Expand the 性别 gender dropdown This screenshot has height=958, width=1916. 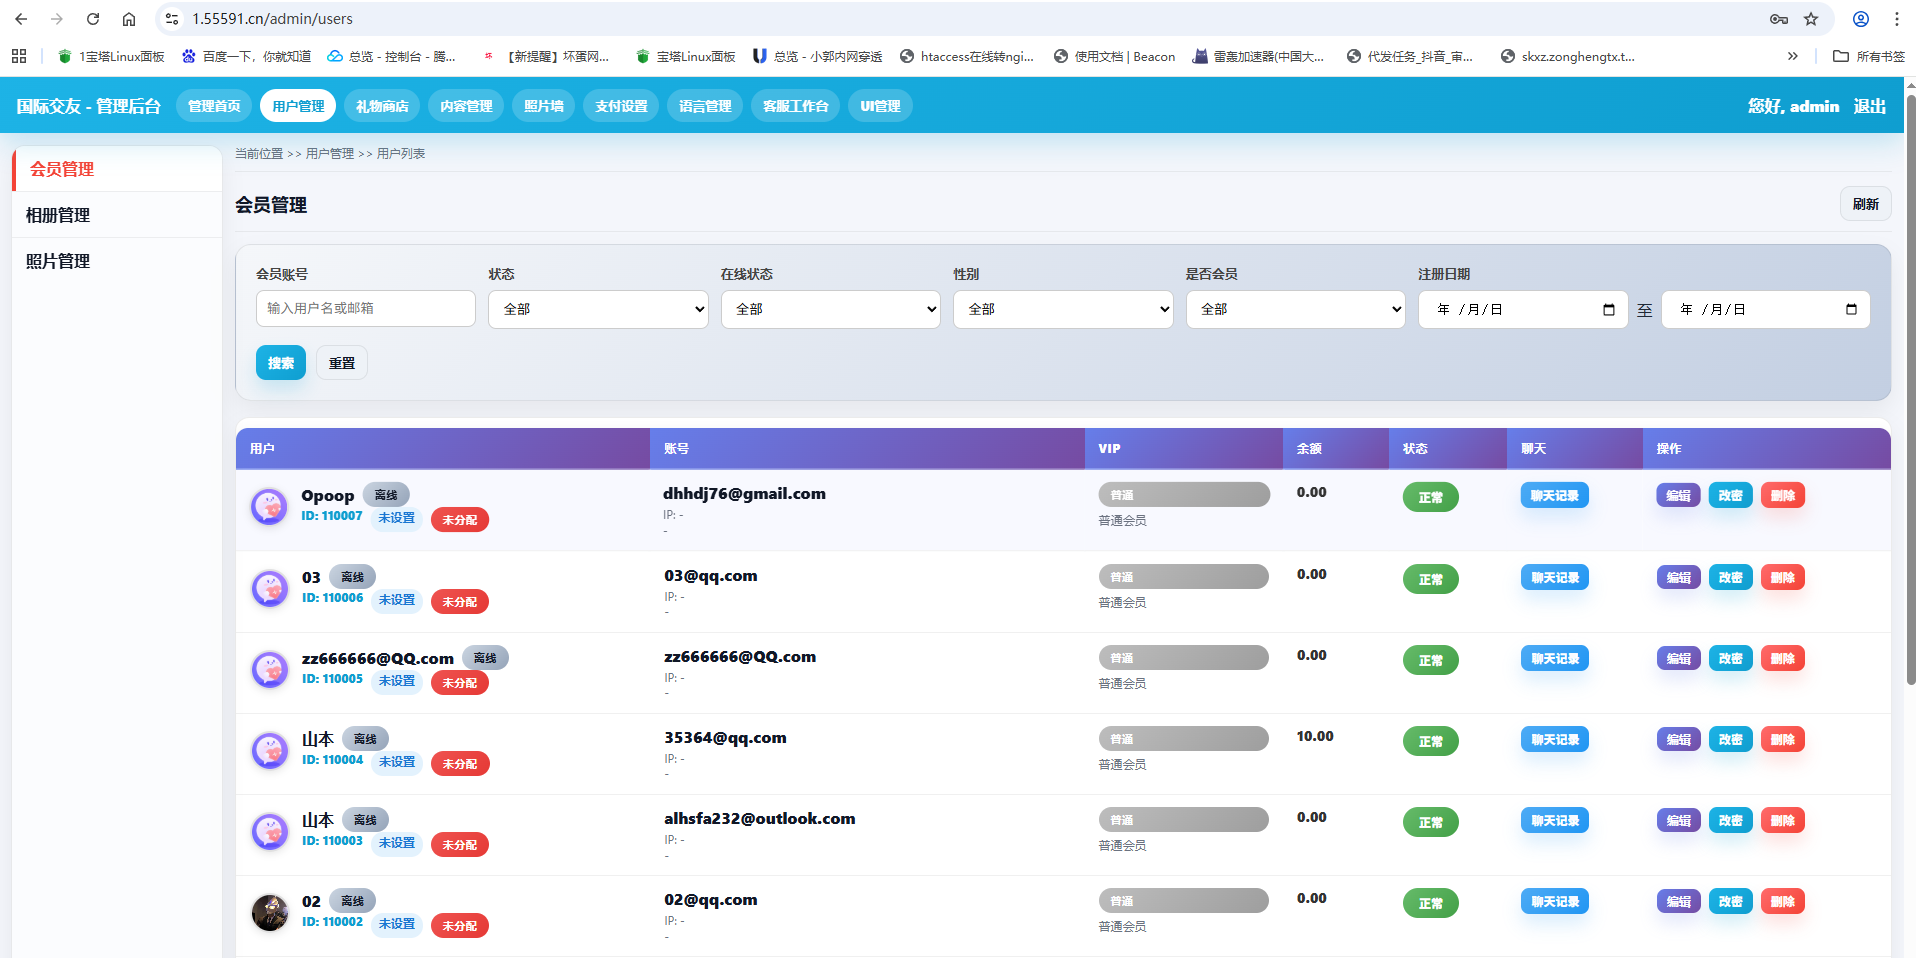[x=1062, y=310]
